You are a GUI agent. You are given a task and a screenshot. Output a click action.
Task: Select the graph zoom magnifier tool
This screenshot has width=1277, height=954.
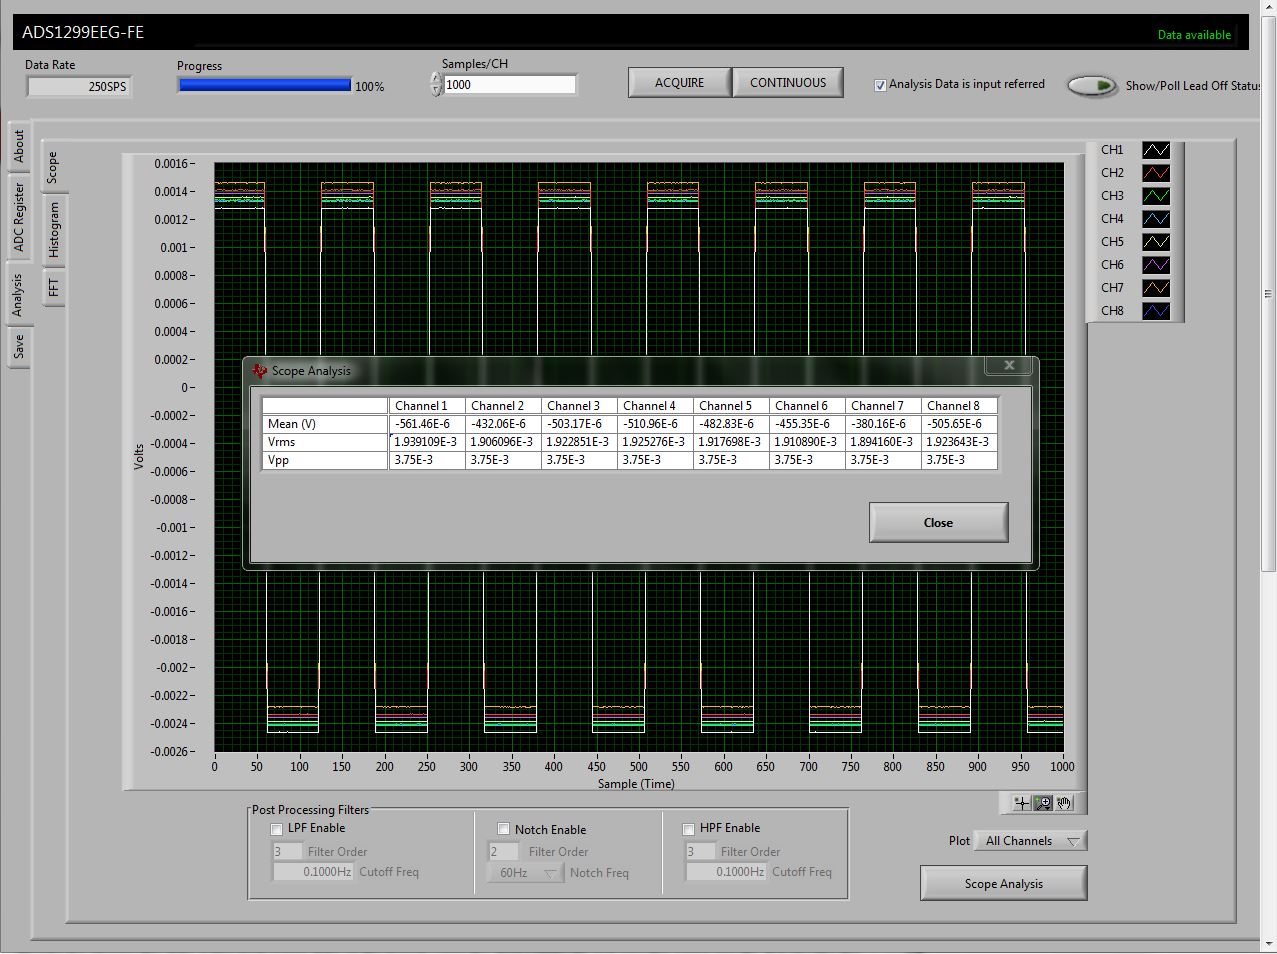tap(1043, 803)
